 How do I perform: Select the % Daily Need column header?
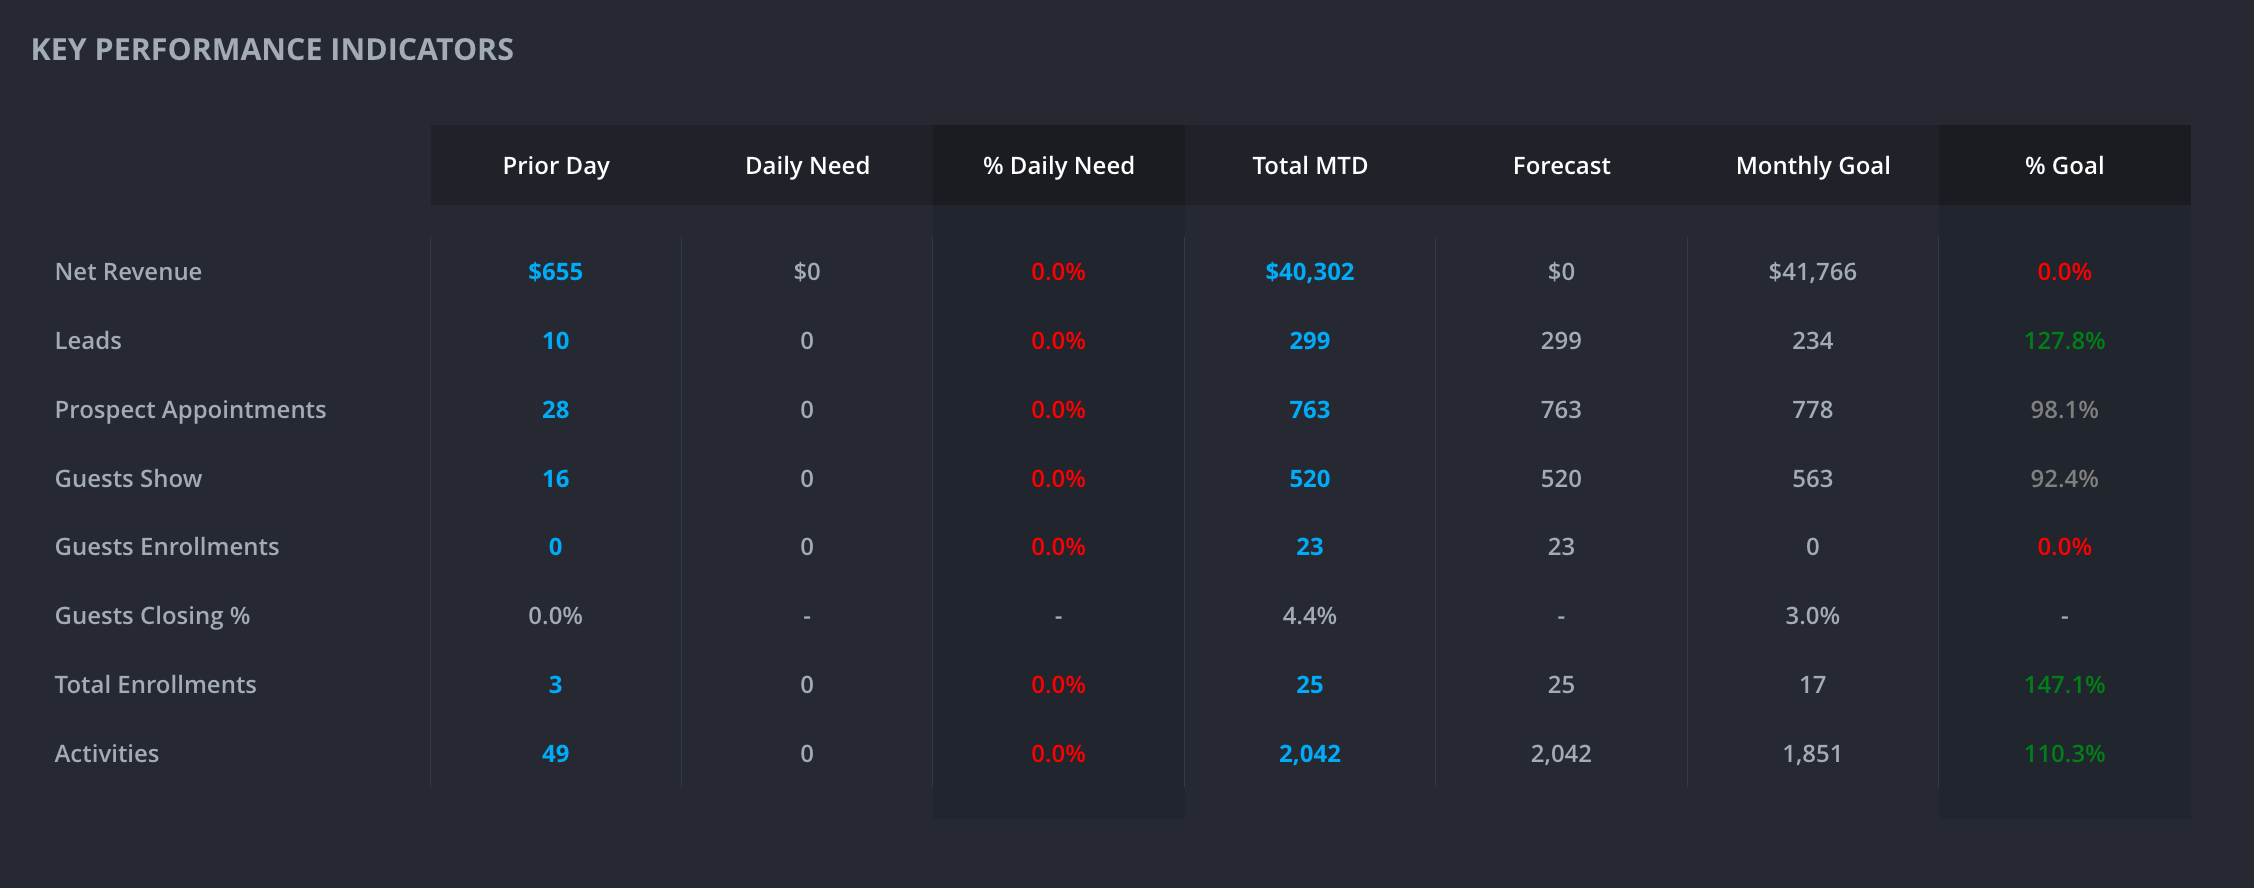point(1058,166)
